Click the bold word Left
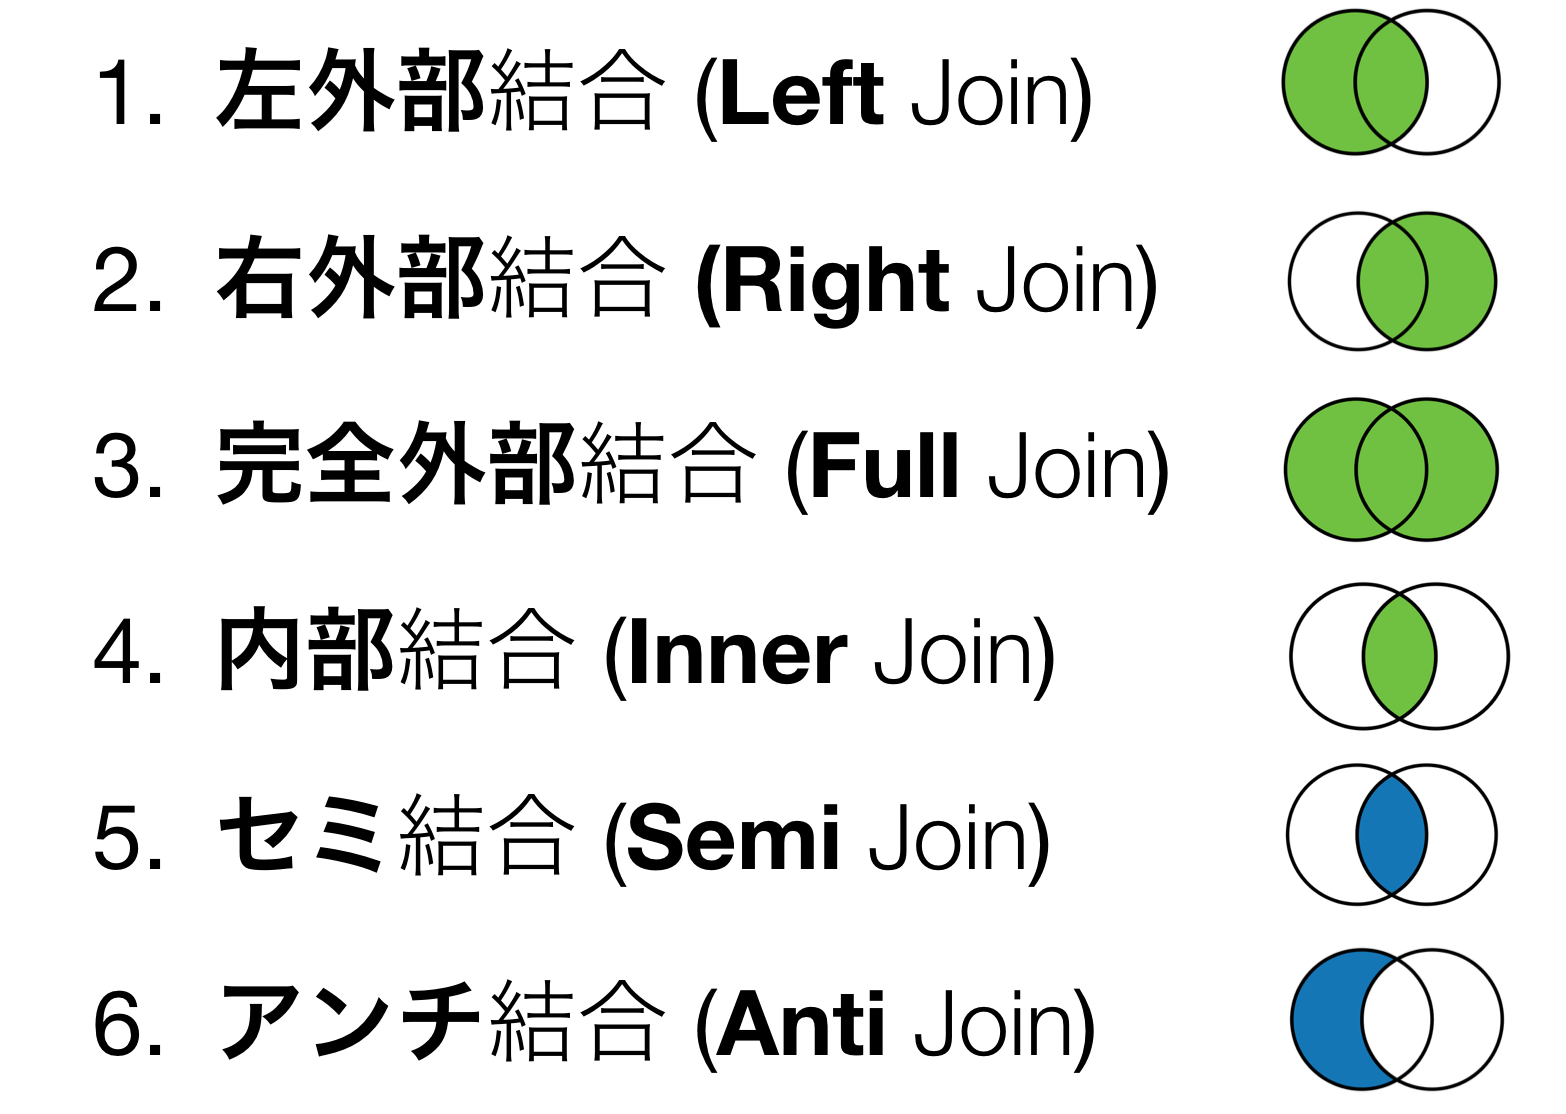Image resolution: width=1566 pixels, height=1114 pixels. 801,94
